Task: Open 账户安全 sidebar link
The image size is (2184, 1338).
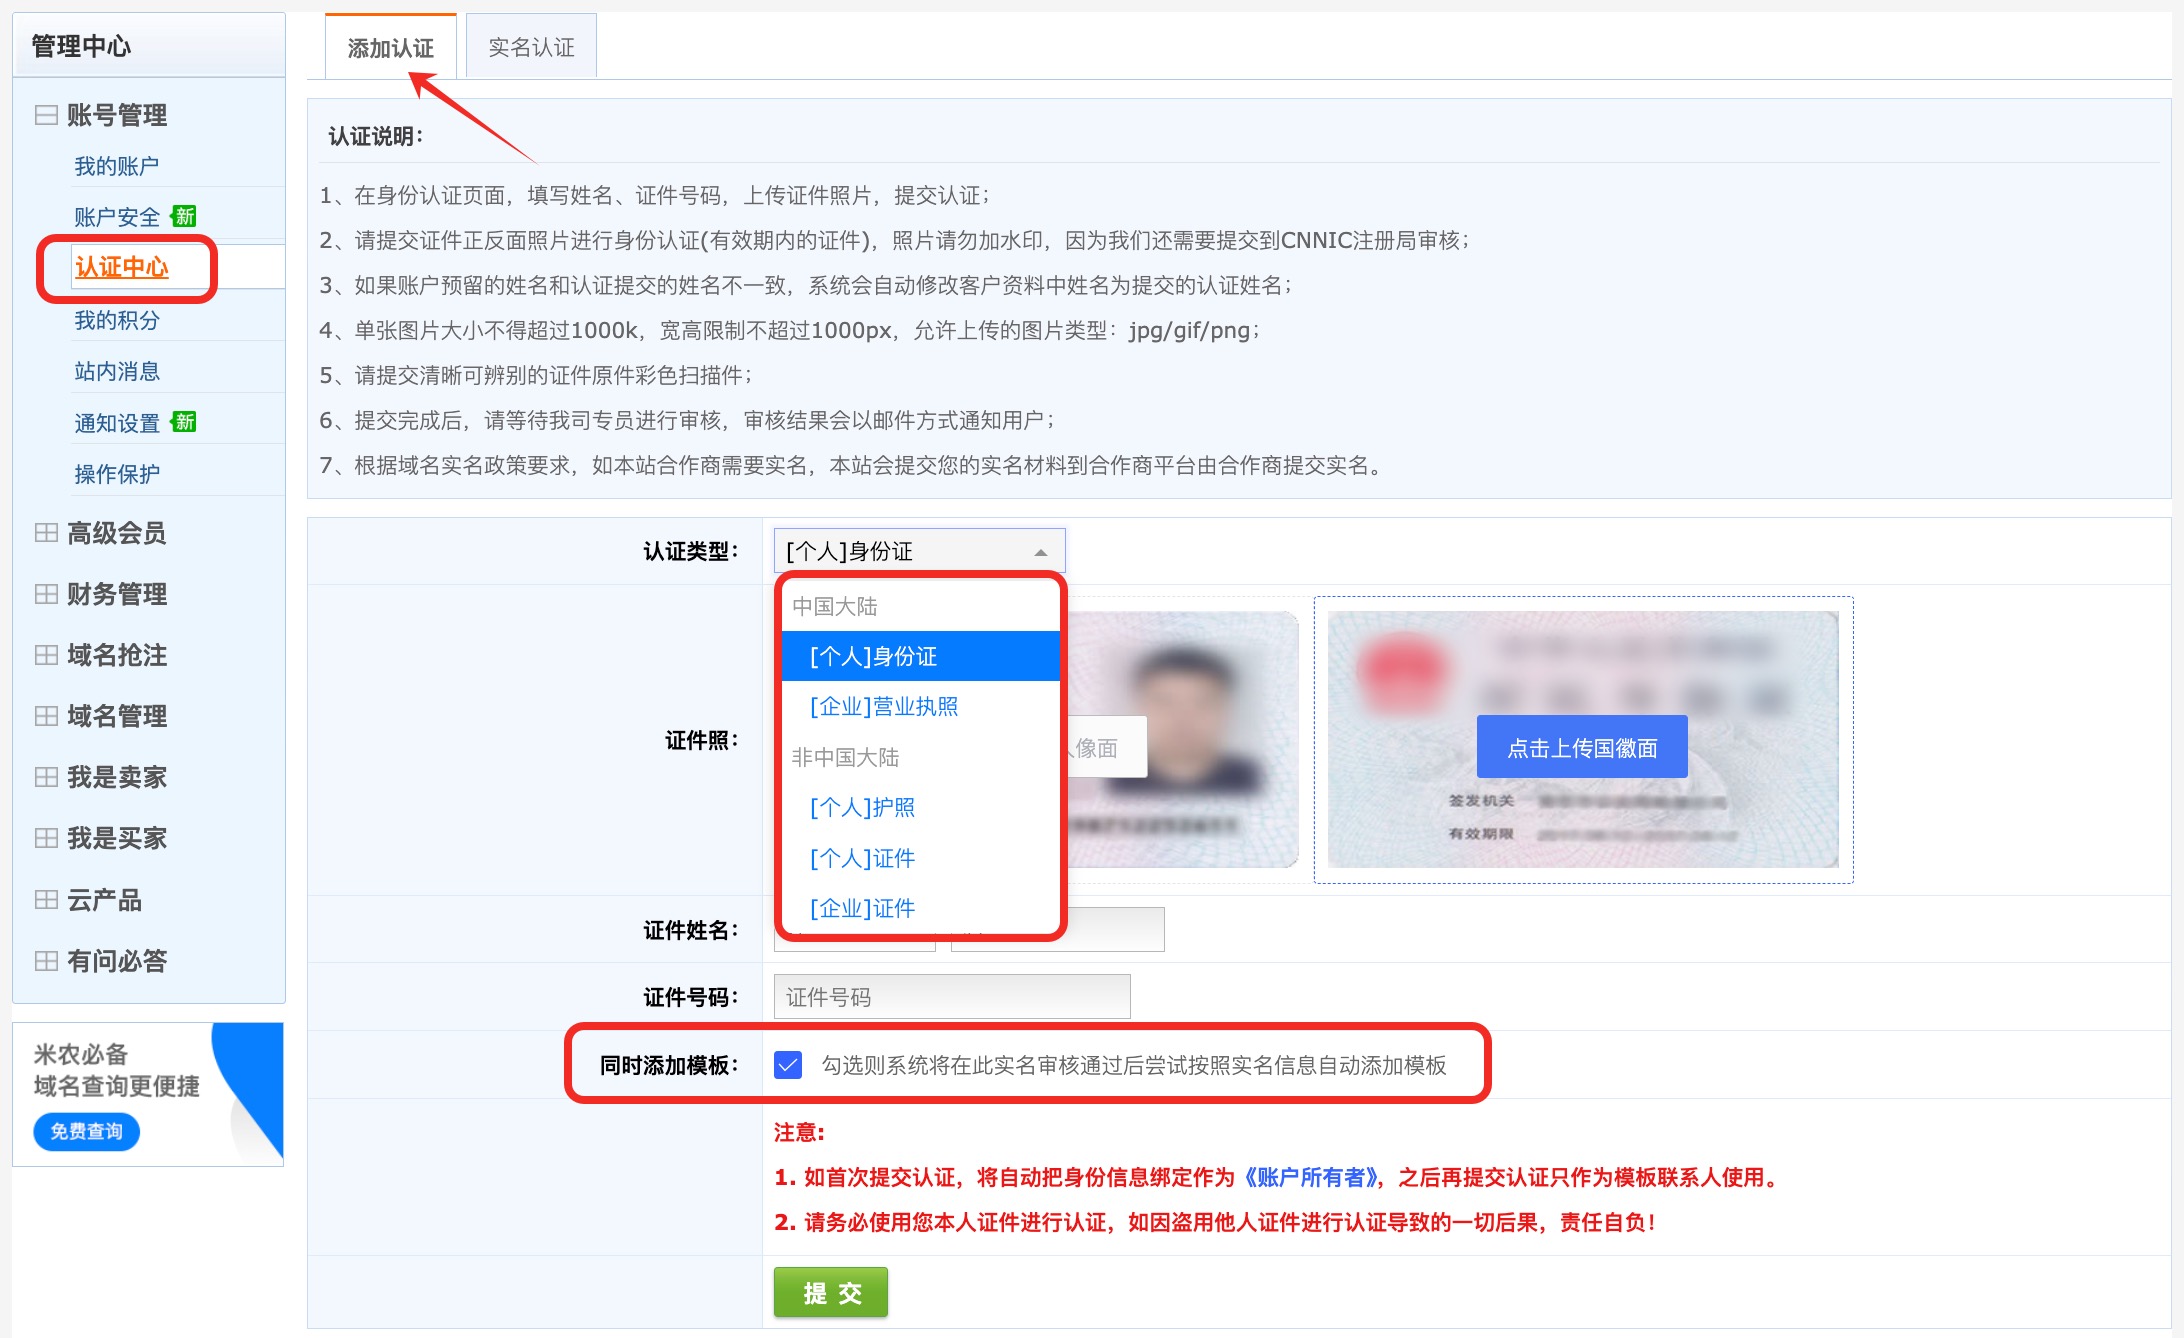Action: (x=117, y=217)
